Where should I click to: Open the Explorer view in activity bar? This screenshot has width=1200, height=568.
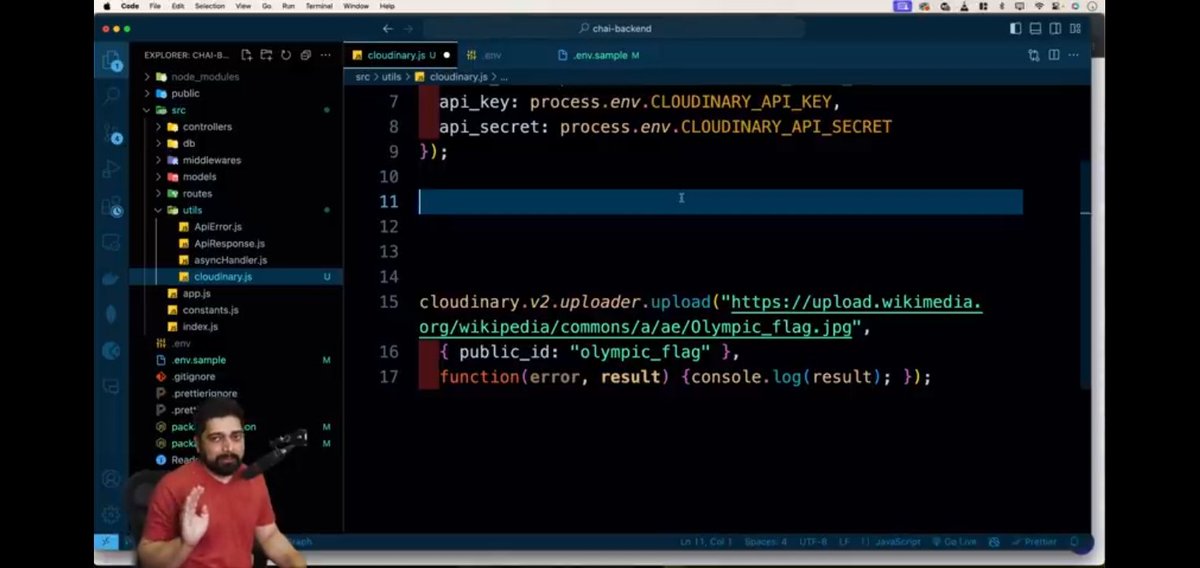[x=111, y=61]
